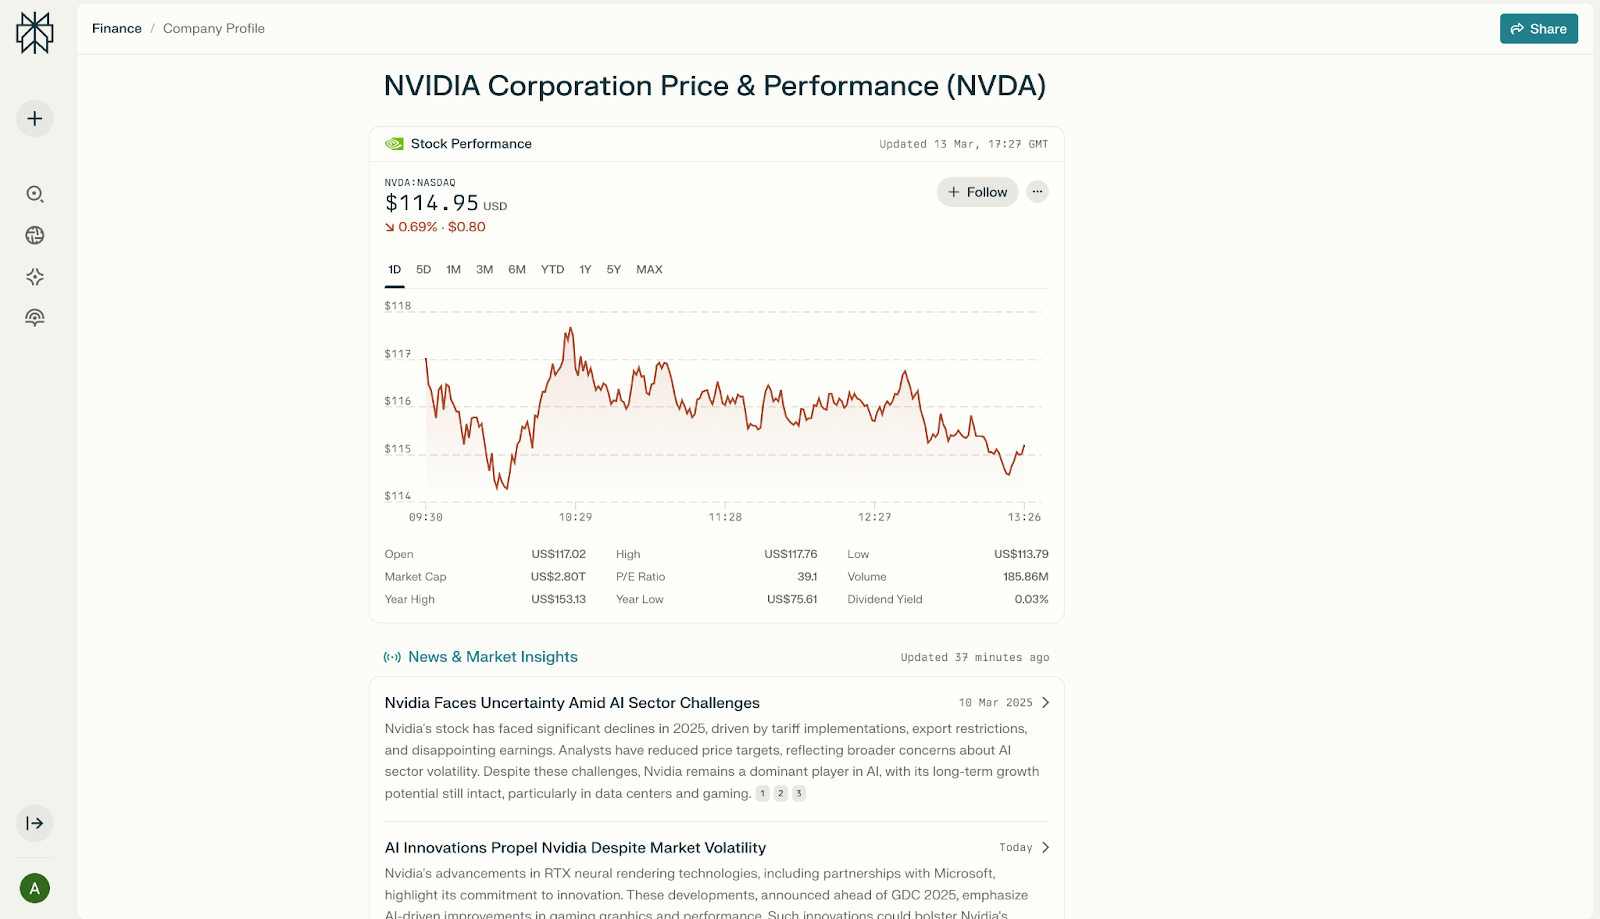The width and height of the screenshot is (1600, 919).
Task: Expand Nvidia Faces Uncertainty article chevron
Action: click(1045, 703)
